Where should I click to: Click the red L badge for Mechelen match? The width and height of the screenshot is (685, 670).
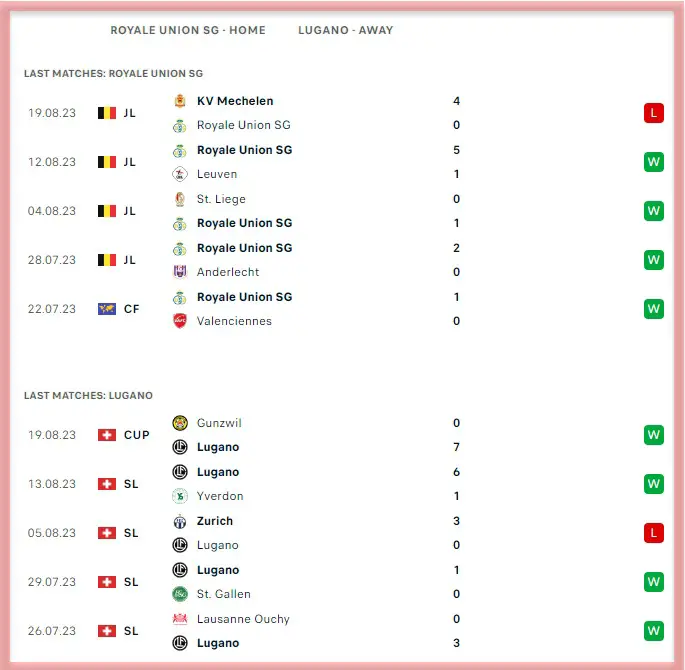654,113
